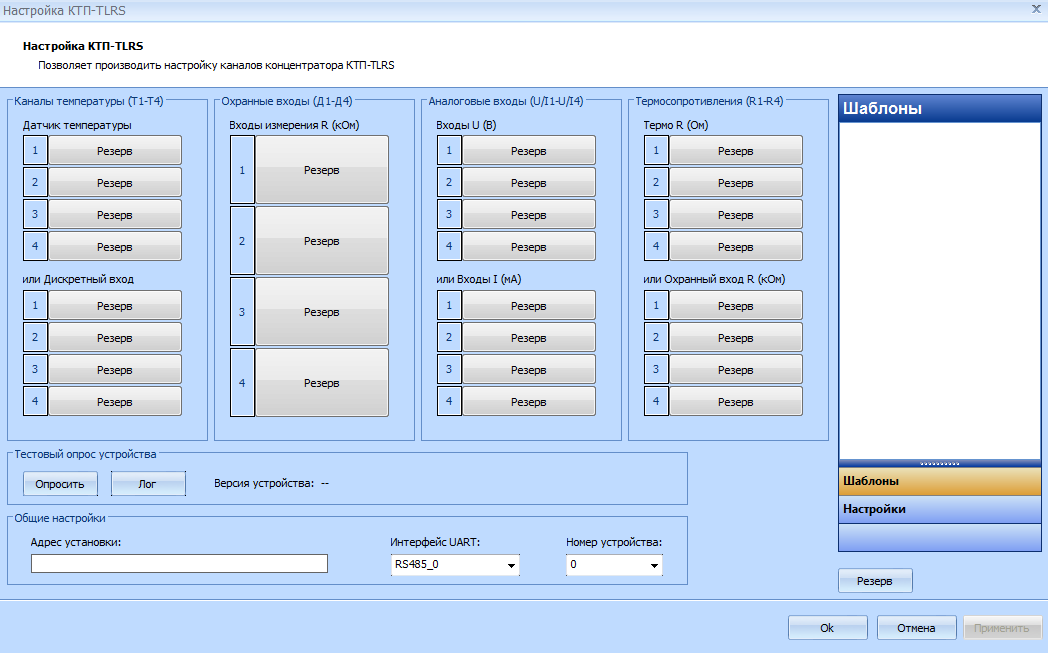1048x653 pixels.
Task: Click the Применить button
Action: tap(1002, 628)
